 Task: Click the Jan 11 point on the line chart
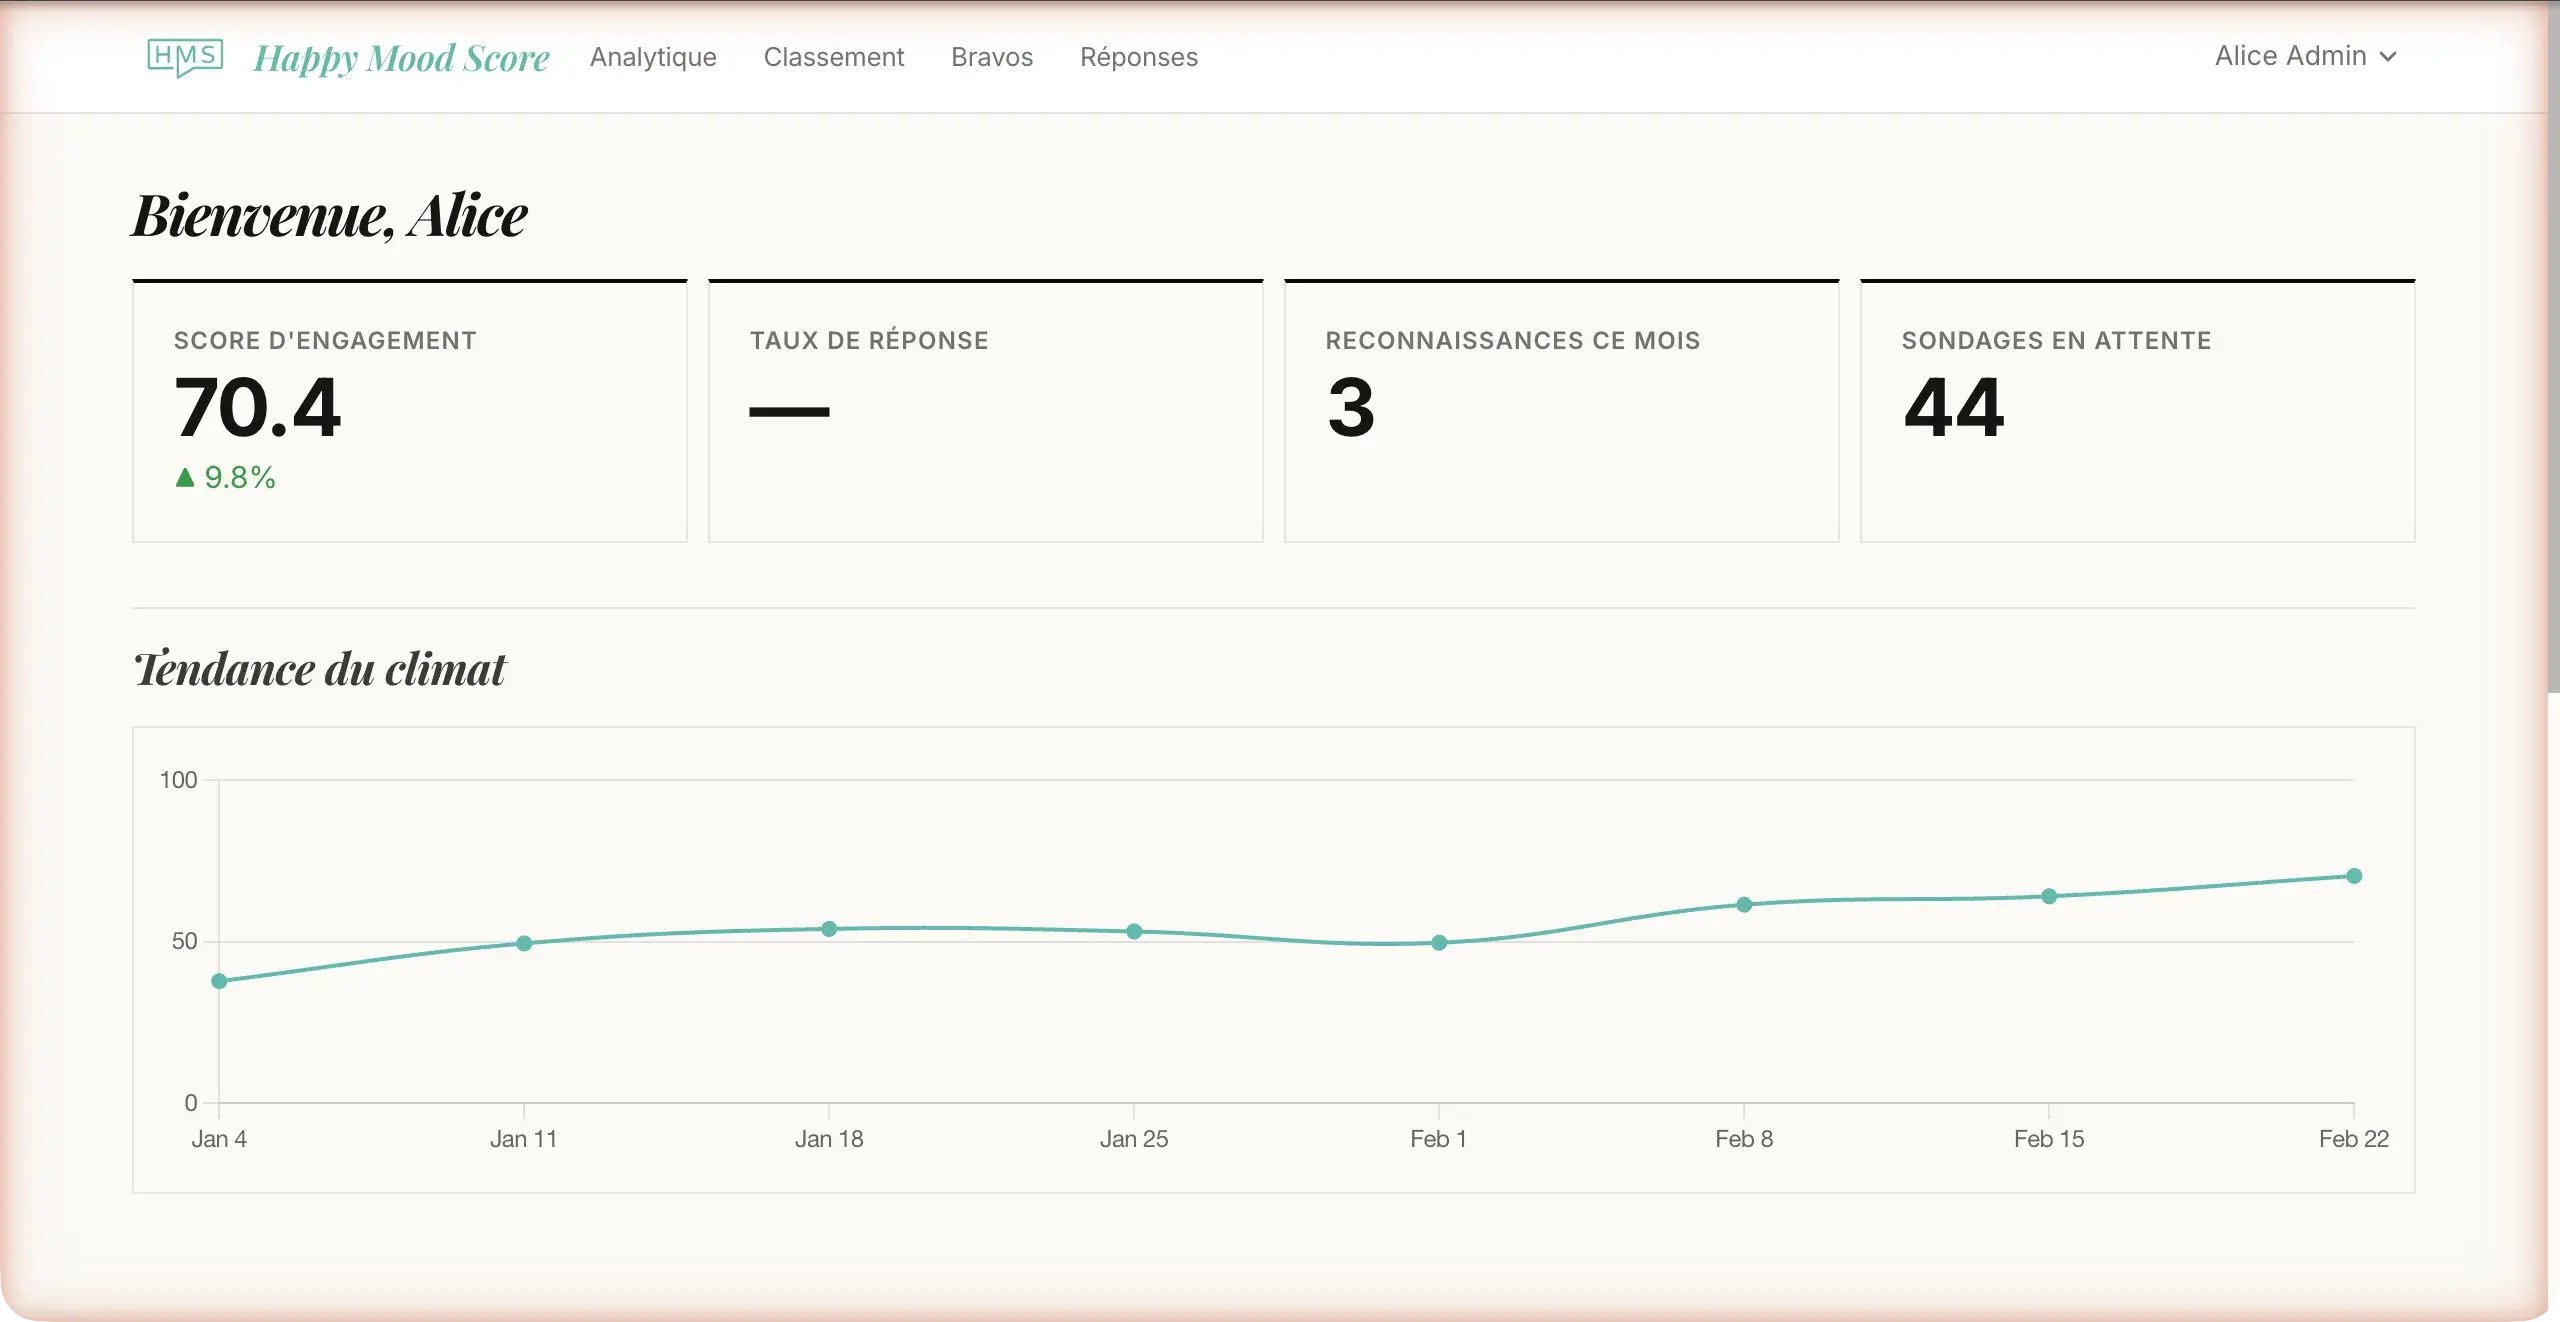point(523,944)
